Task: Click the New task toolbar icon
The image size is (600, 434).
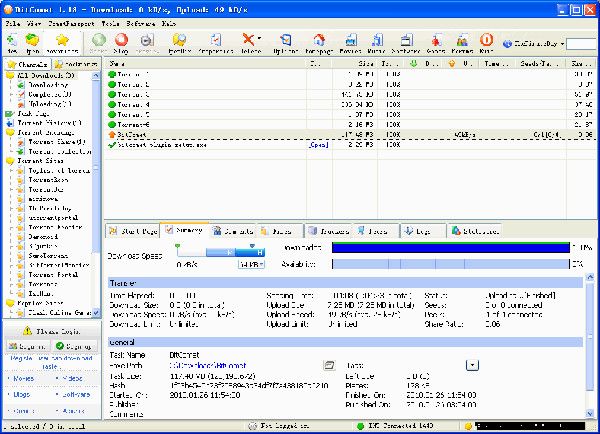Action: [x=12, y=40]
